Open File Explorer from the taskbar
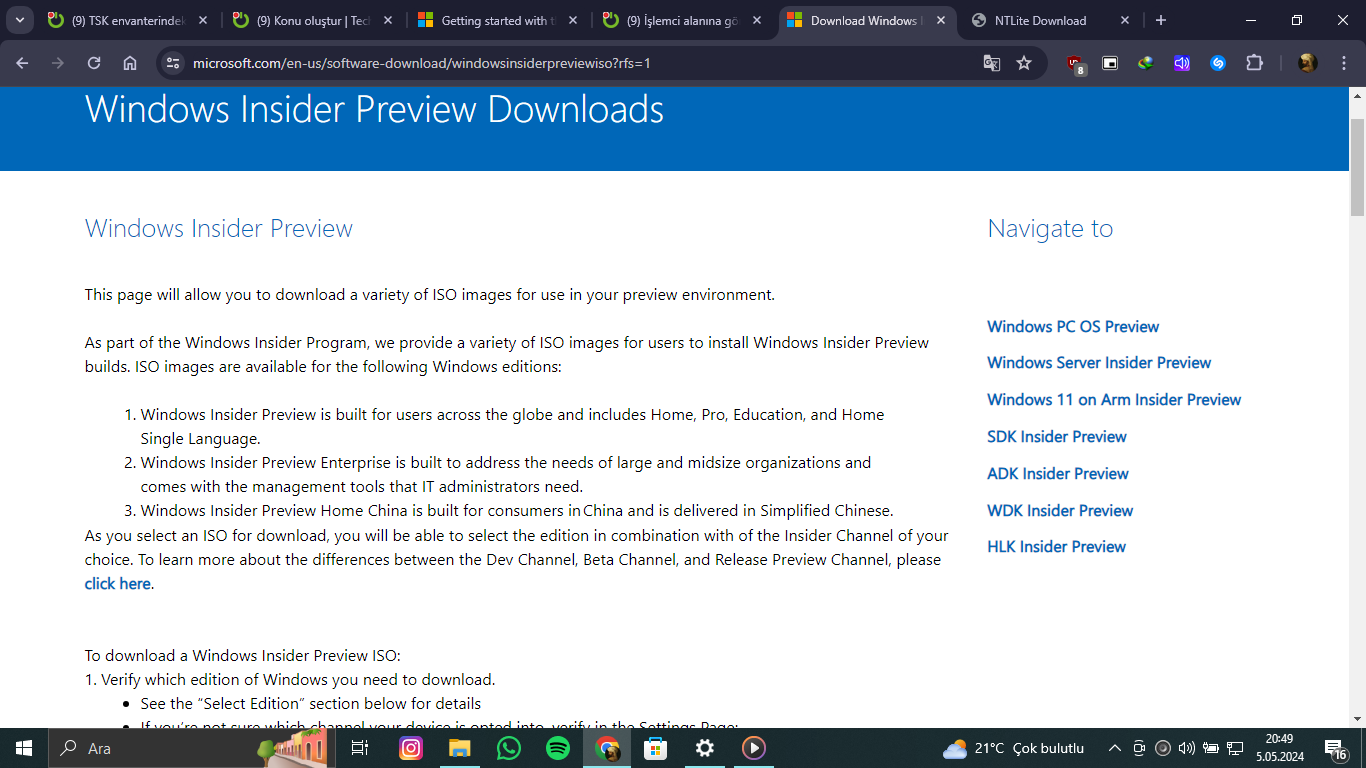Screen dimensions: 1366x768 click(x=460, y=748)
